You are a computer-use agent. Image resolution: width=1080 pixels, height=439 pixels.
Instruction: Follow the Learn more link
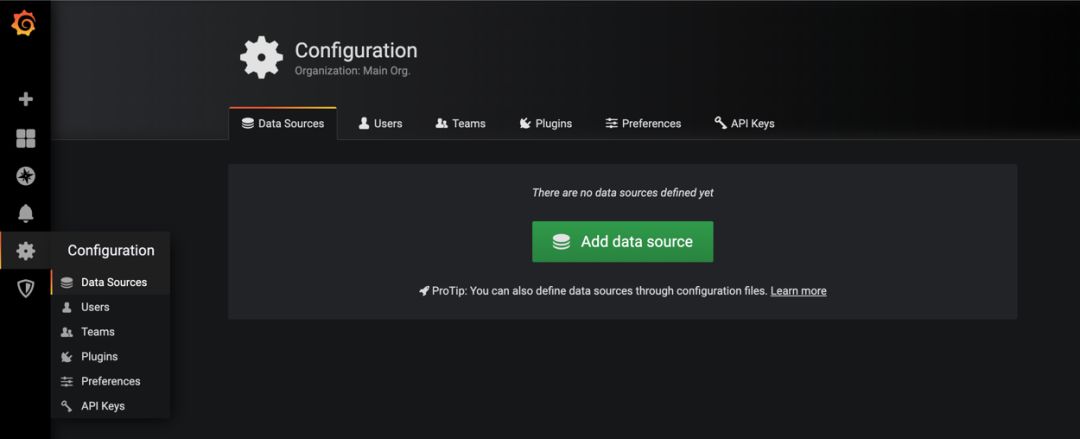point(798,291)
